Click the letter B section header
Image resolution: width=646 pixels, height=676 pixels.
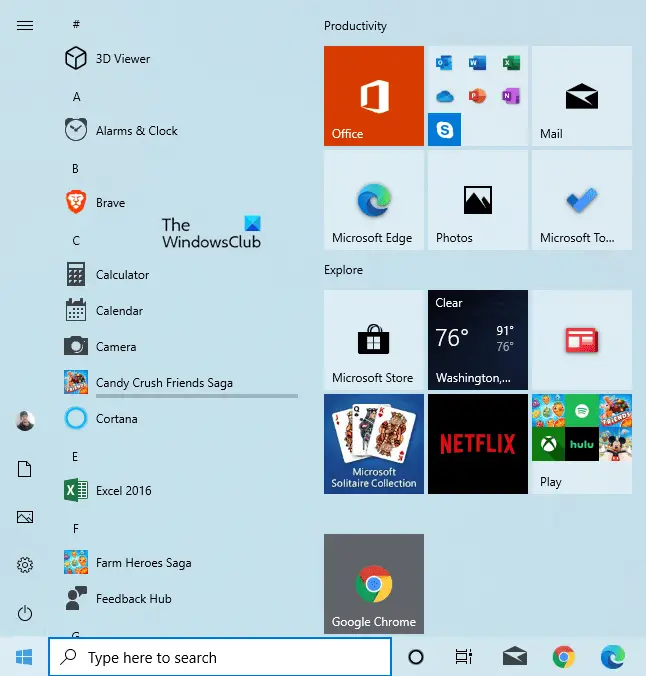tap(75, 169)
